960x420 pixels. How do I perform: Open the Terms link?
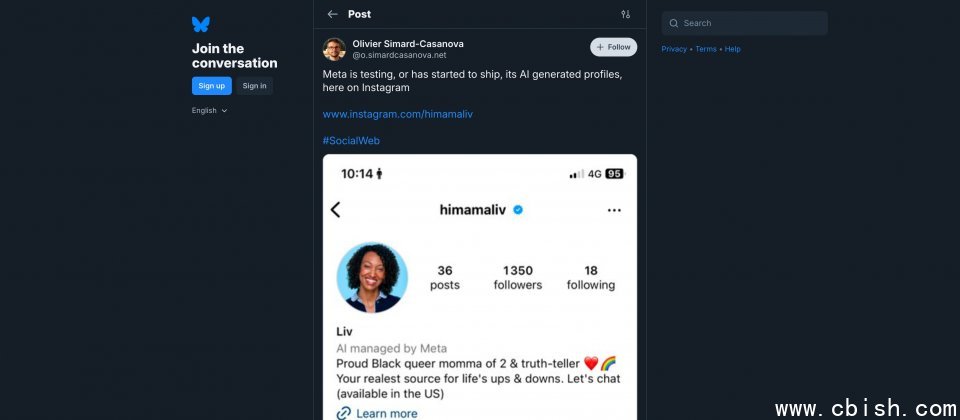pos(706,49)
